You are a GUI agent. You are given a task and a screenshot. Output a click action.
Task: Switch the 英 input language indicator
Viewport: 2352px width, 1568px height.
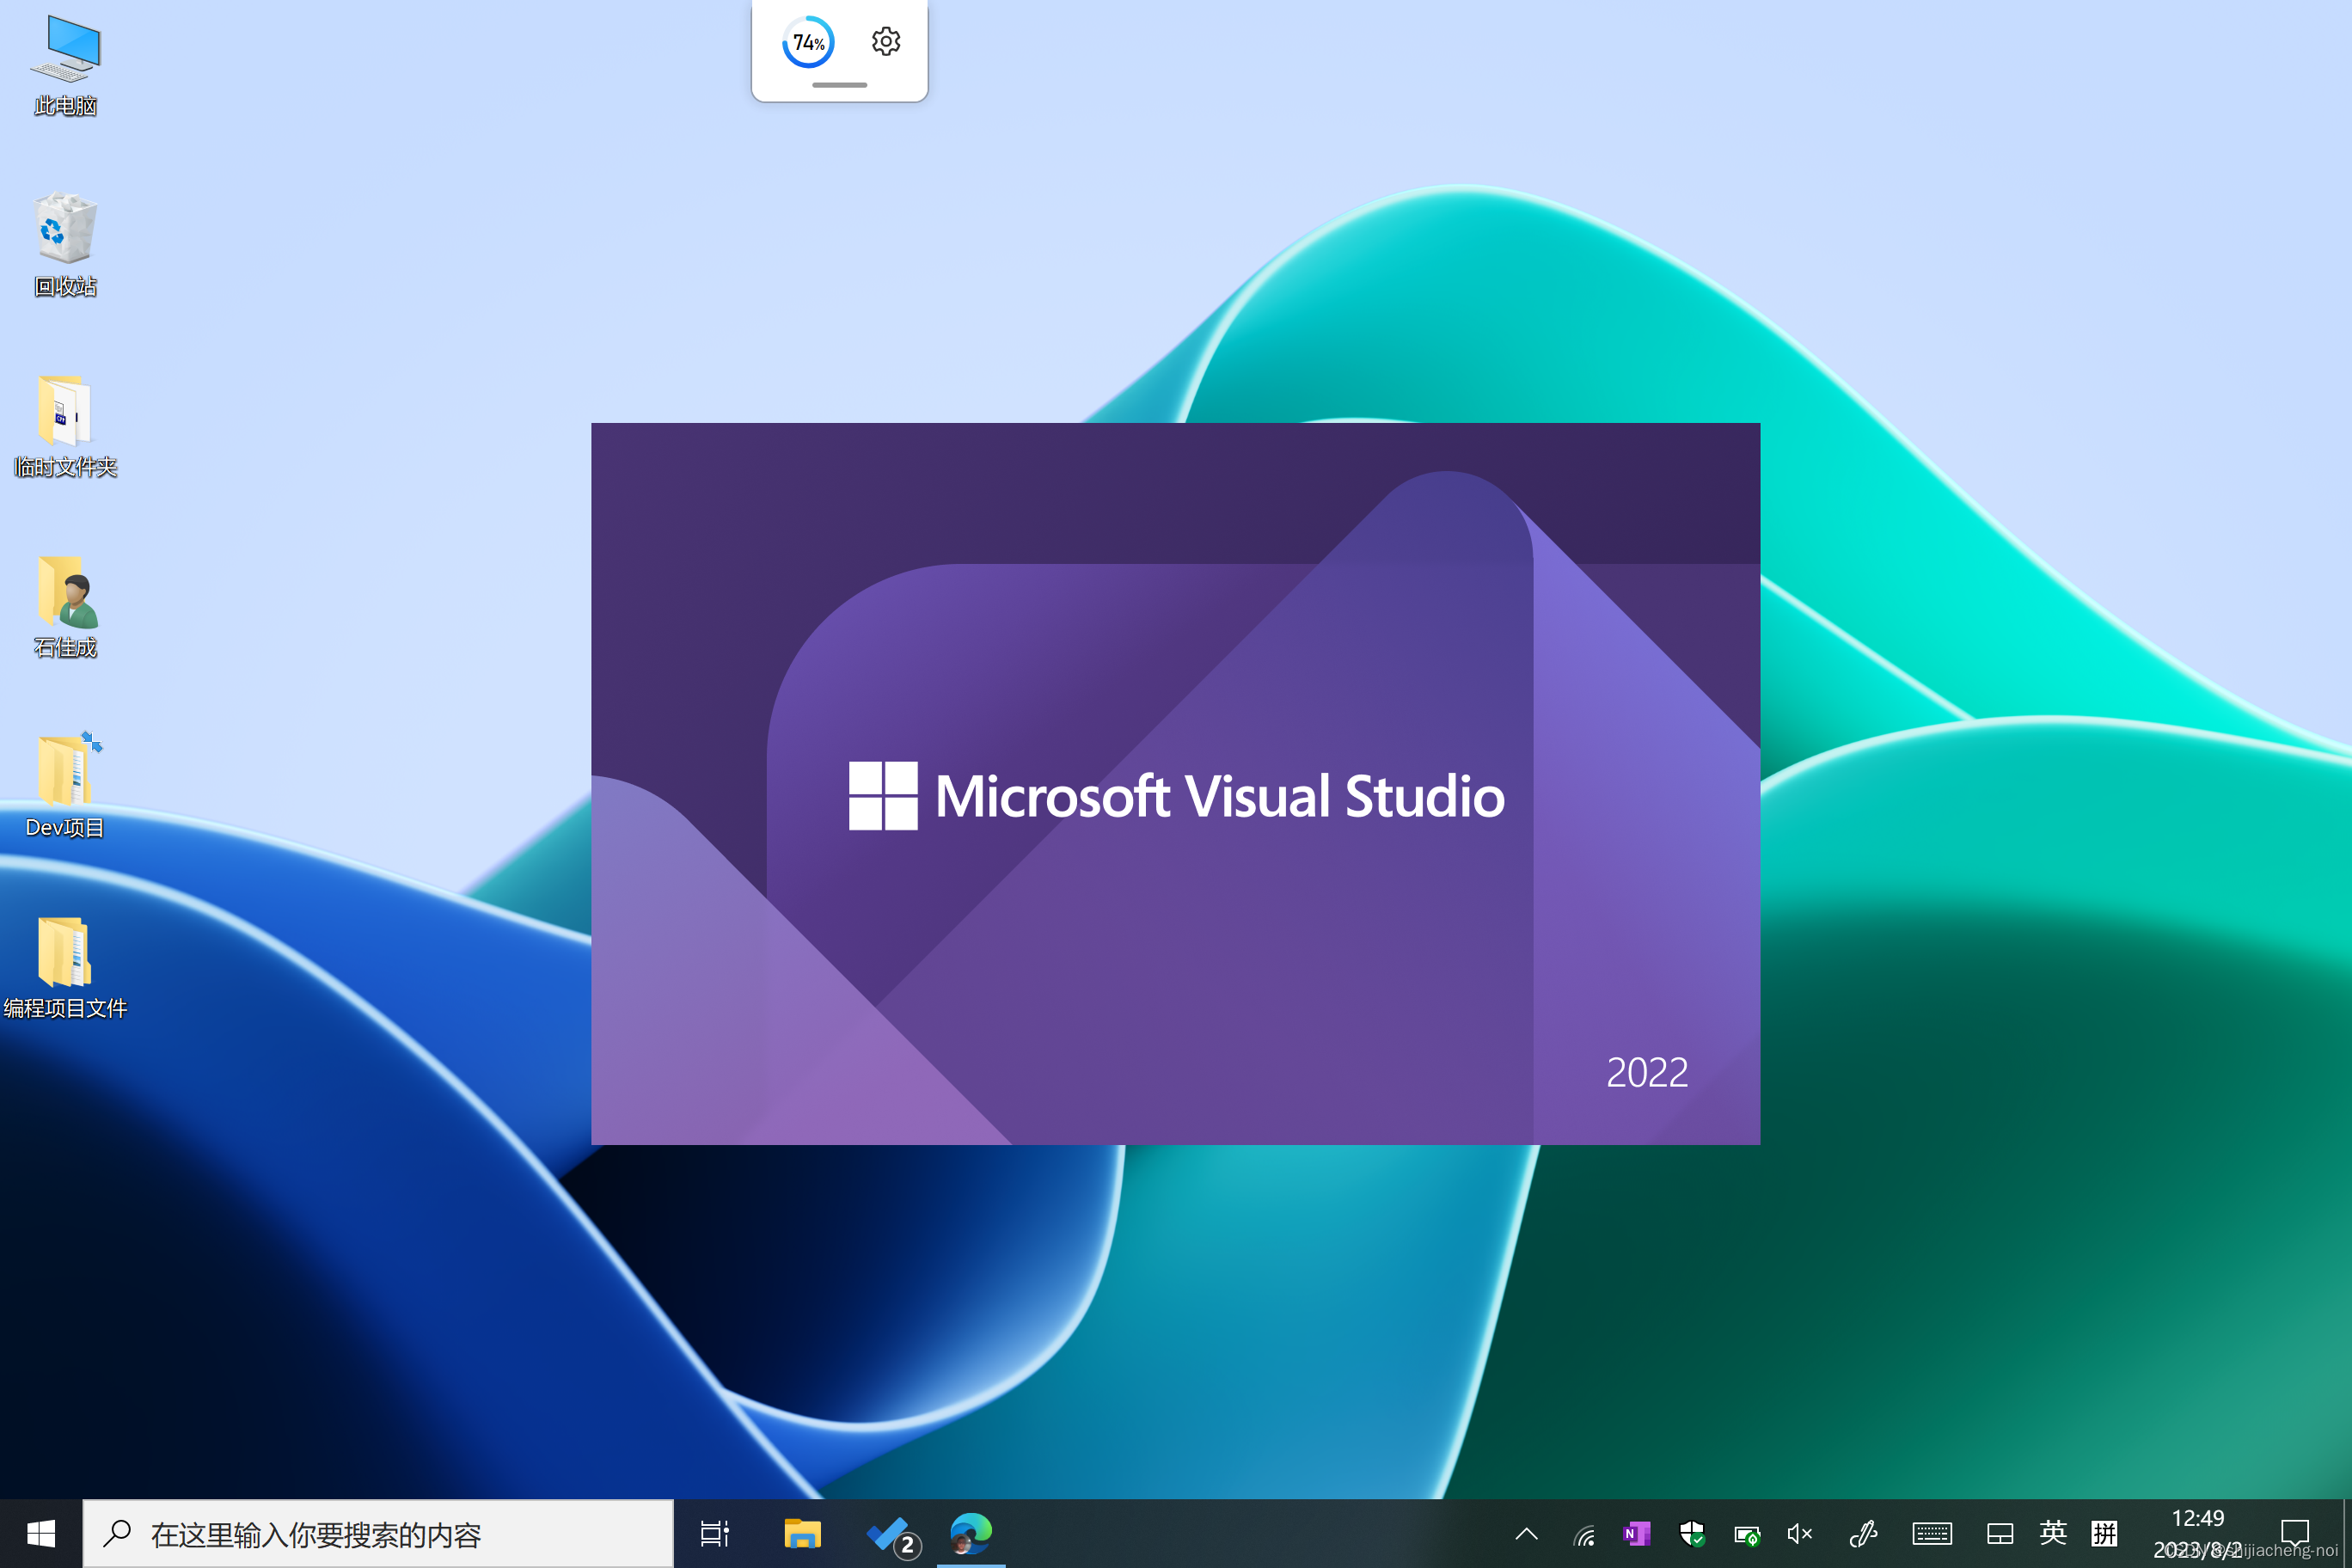[x=2053, y=1532]
